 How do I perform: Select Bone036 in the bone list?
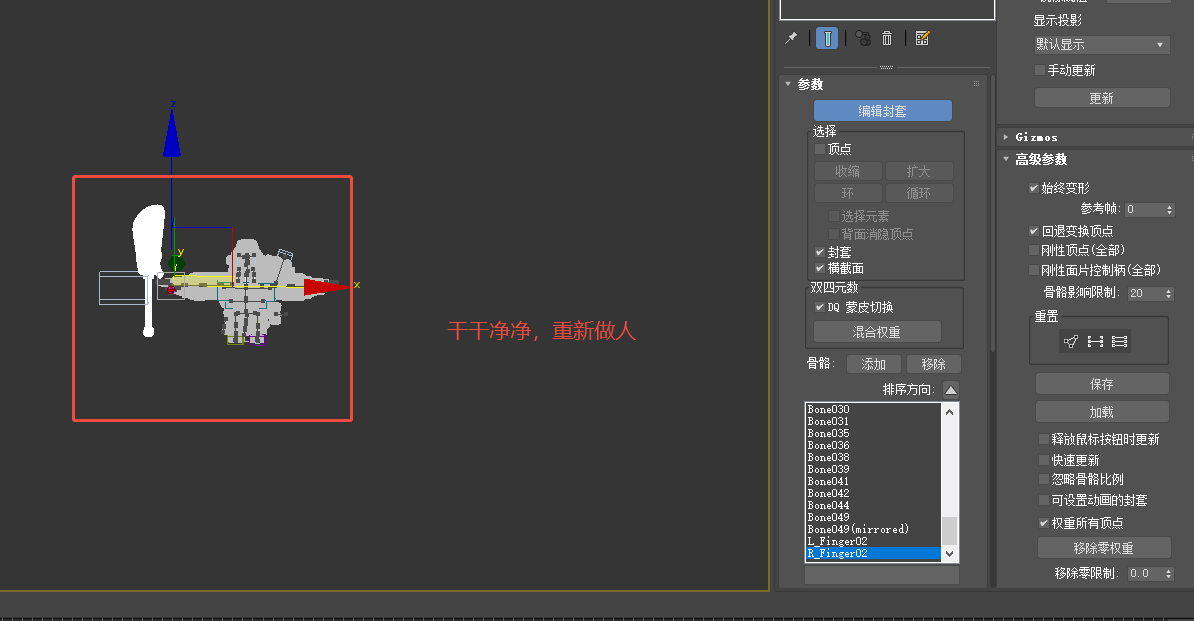click(873, 446)
